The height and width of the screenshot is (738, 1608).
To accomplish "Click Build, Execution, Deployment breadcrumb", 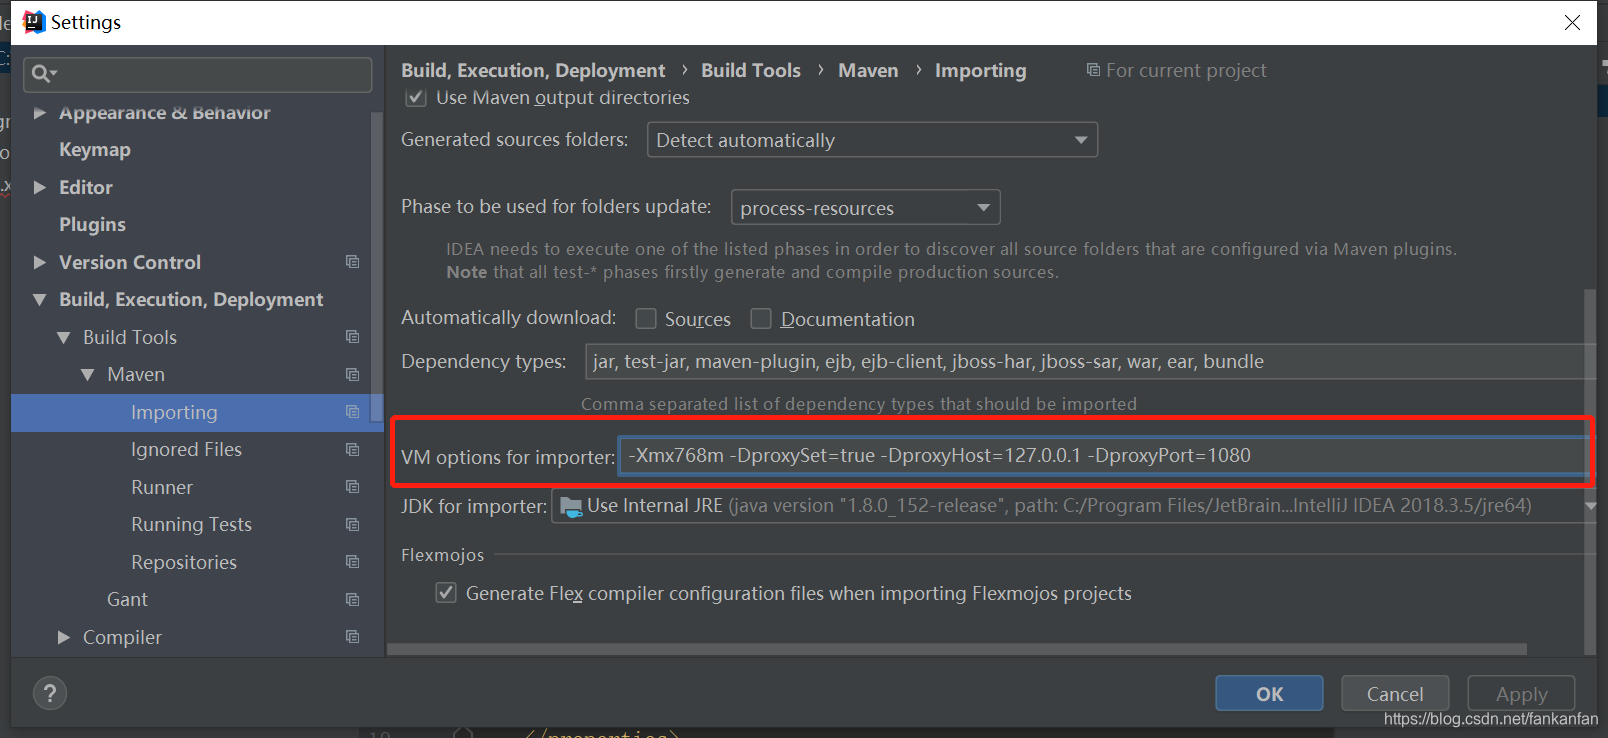I will [x=533, y=70].
